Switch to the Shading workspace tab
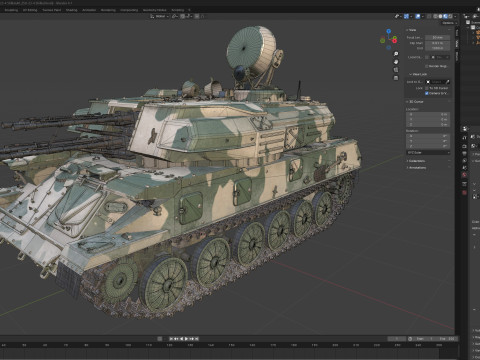This screenshot has width=480, height=360. (x=72, y=10)
